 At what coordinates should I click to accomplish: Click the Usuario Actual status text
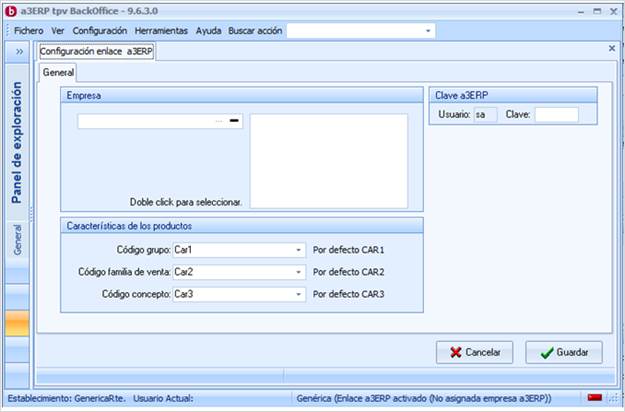point(163,398)
